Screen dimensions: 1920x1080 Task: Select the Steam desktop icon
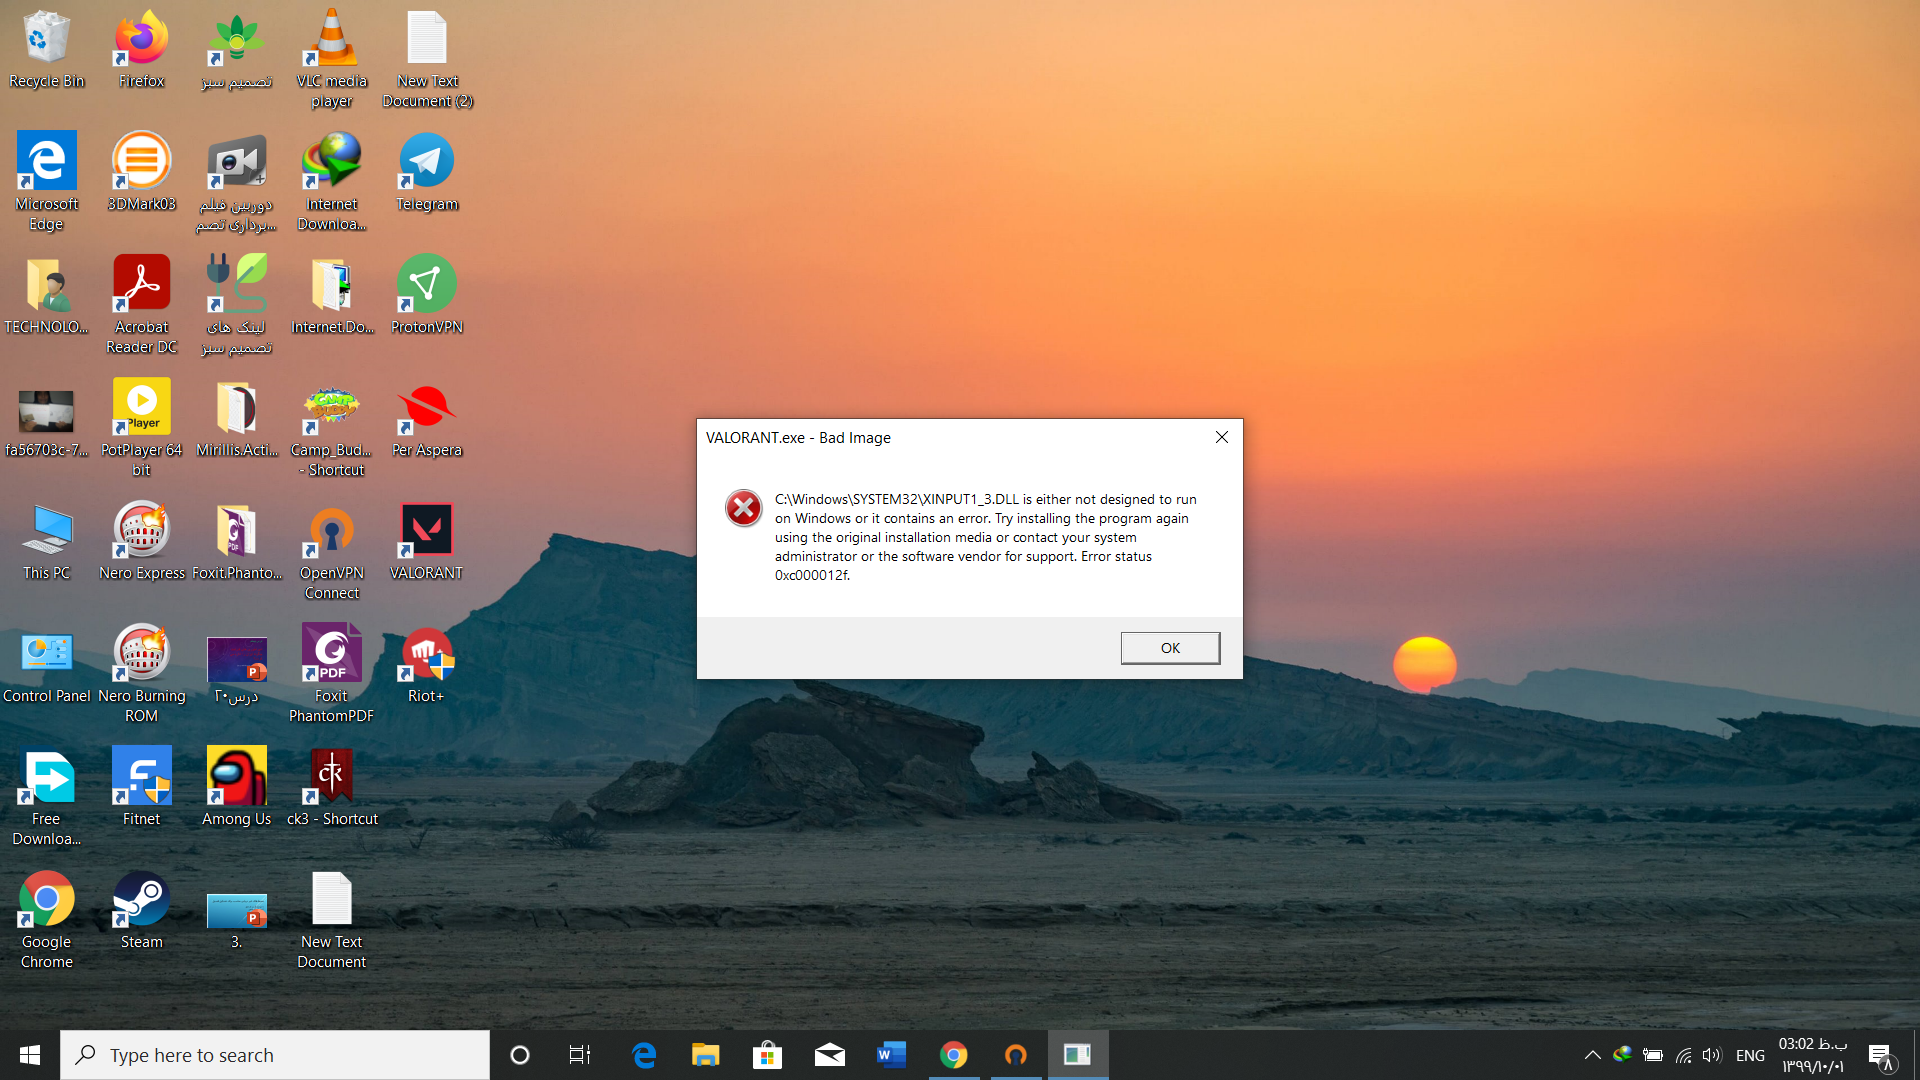pyautogui.click(x=141, y=900)
